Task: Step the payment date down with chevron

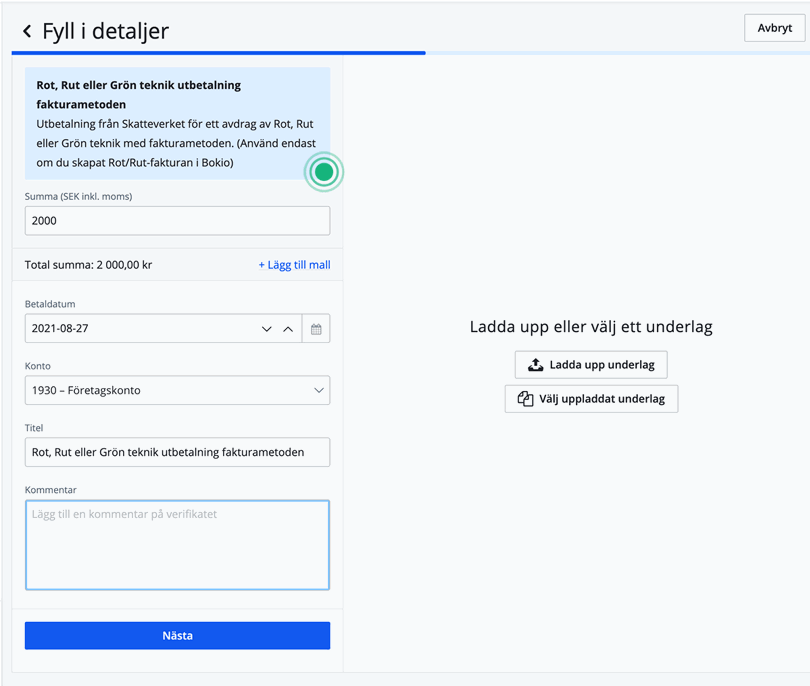Action: (267, 329)
